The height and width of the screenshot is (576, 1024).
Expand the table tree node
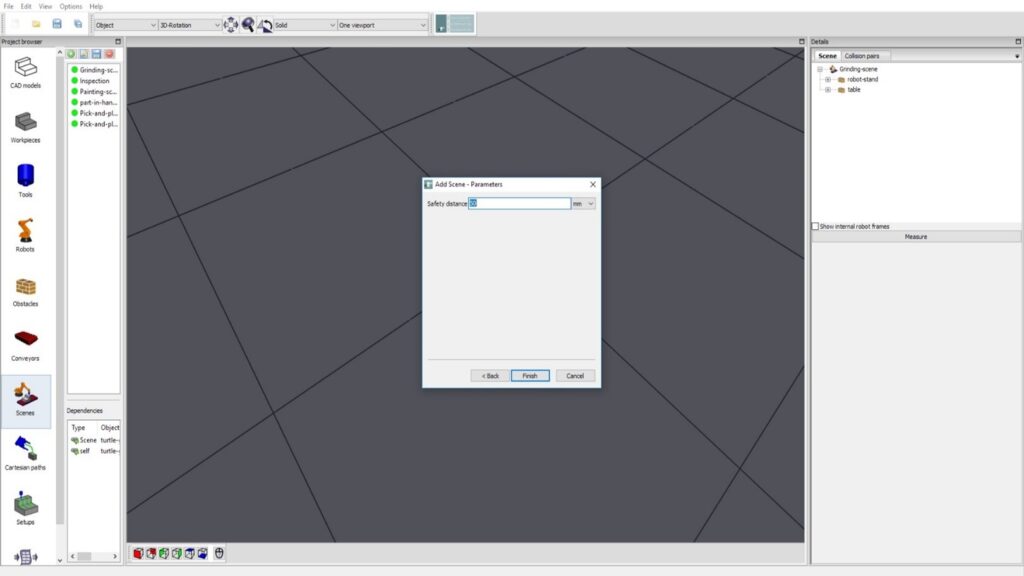pyautogui.click(x=828, y=90)
